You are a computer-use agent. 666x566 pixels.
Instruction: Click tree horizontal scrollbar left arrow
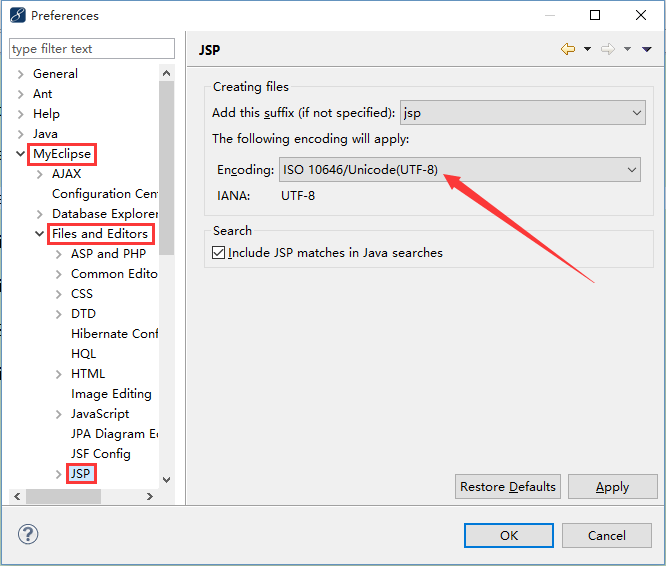tap(17, 496)
